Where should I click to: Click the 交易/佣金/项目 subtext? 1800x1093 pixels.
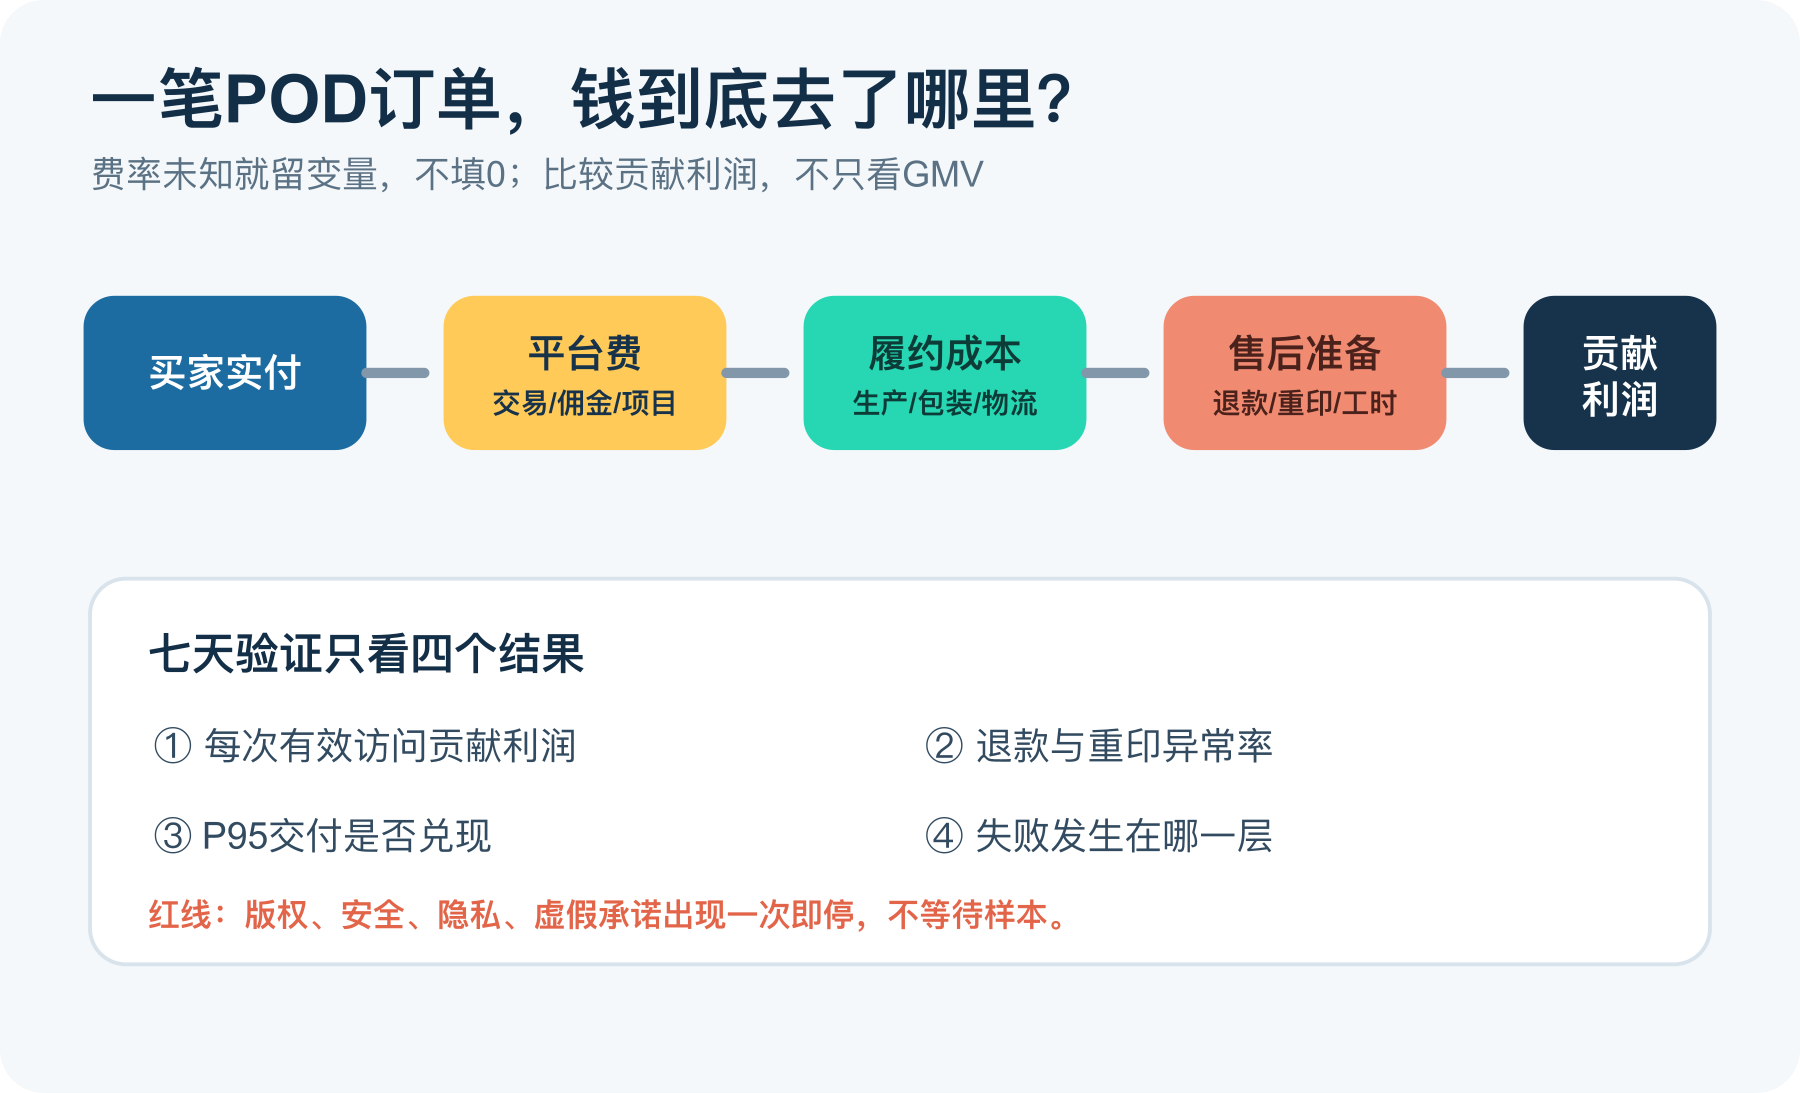585,403
